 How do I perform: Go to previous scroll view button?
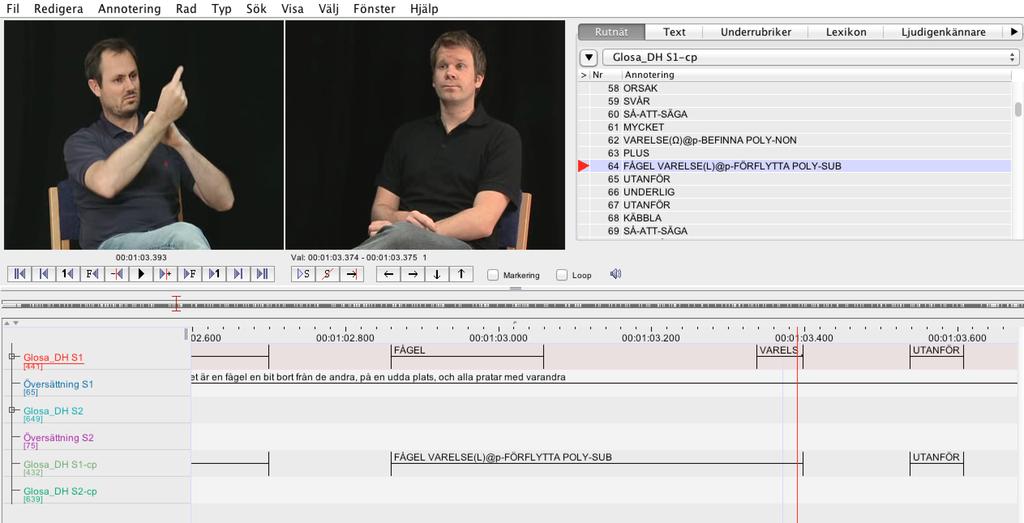tap(44, 274)
